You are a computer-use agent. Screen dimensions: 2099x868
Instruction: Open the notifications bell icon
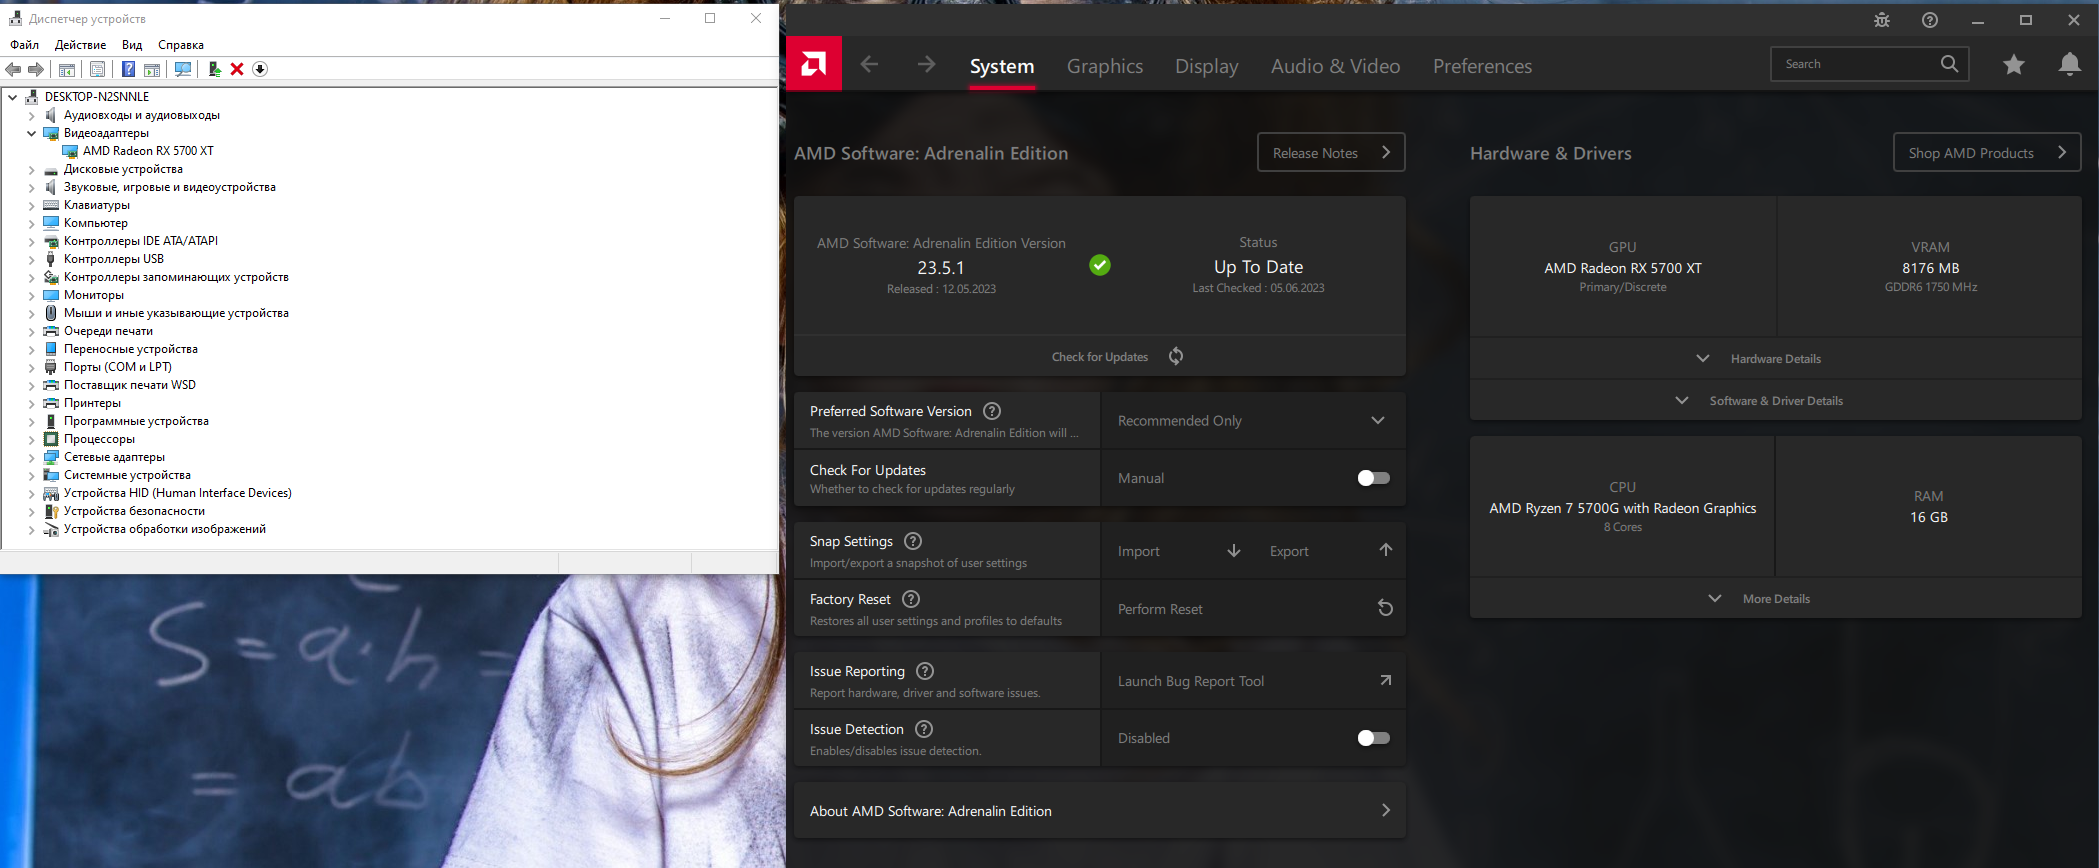(2070, 65)
